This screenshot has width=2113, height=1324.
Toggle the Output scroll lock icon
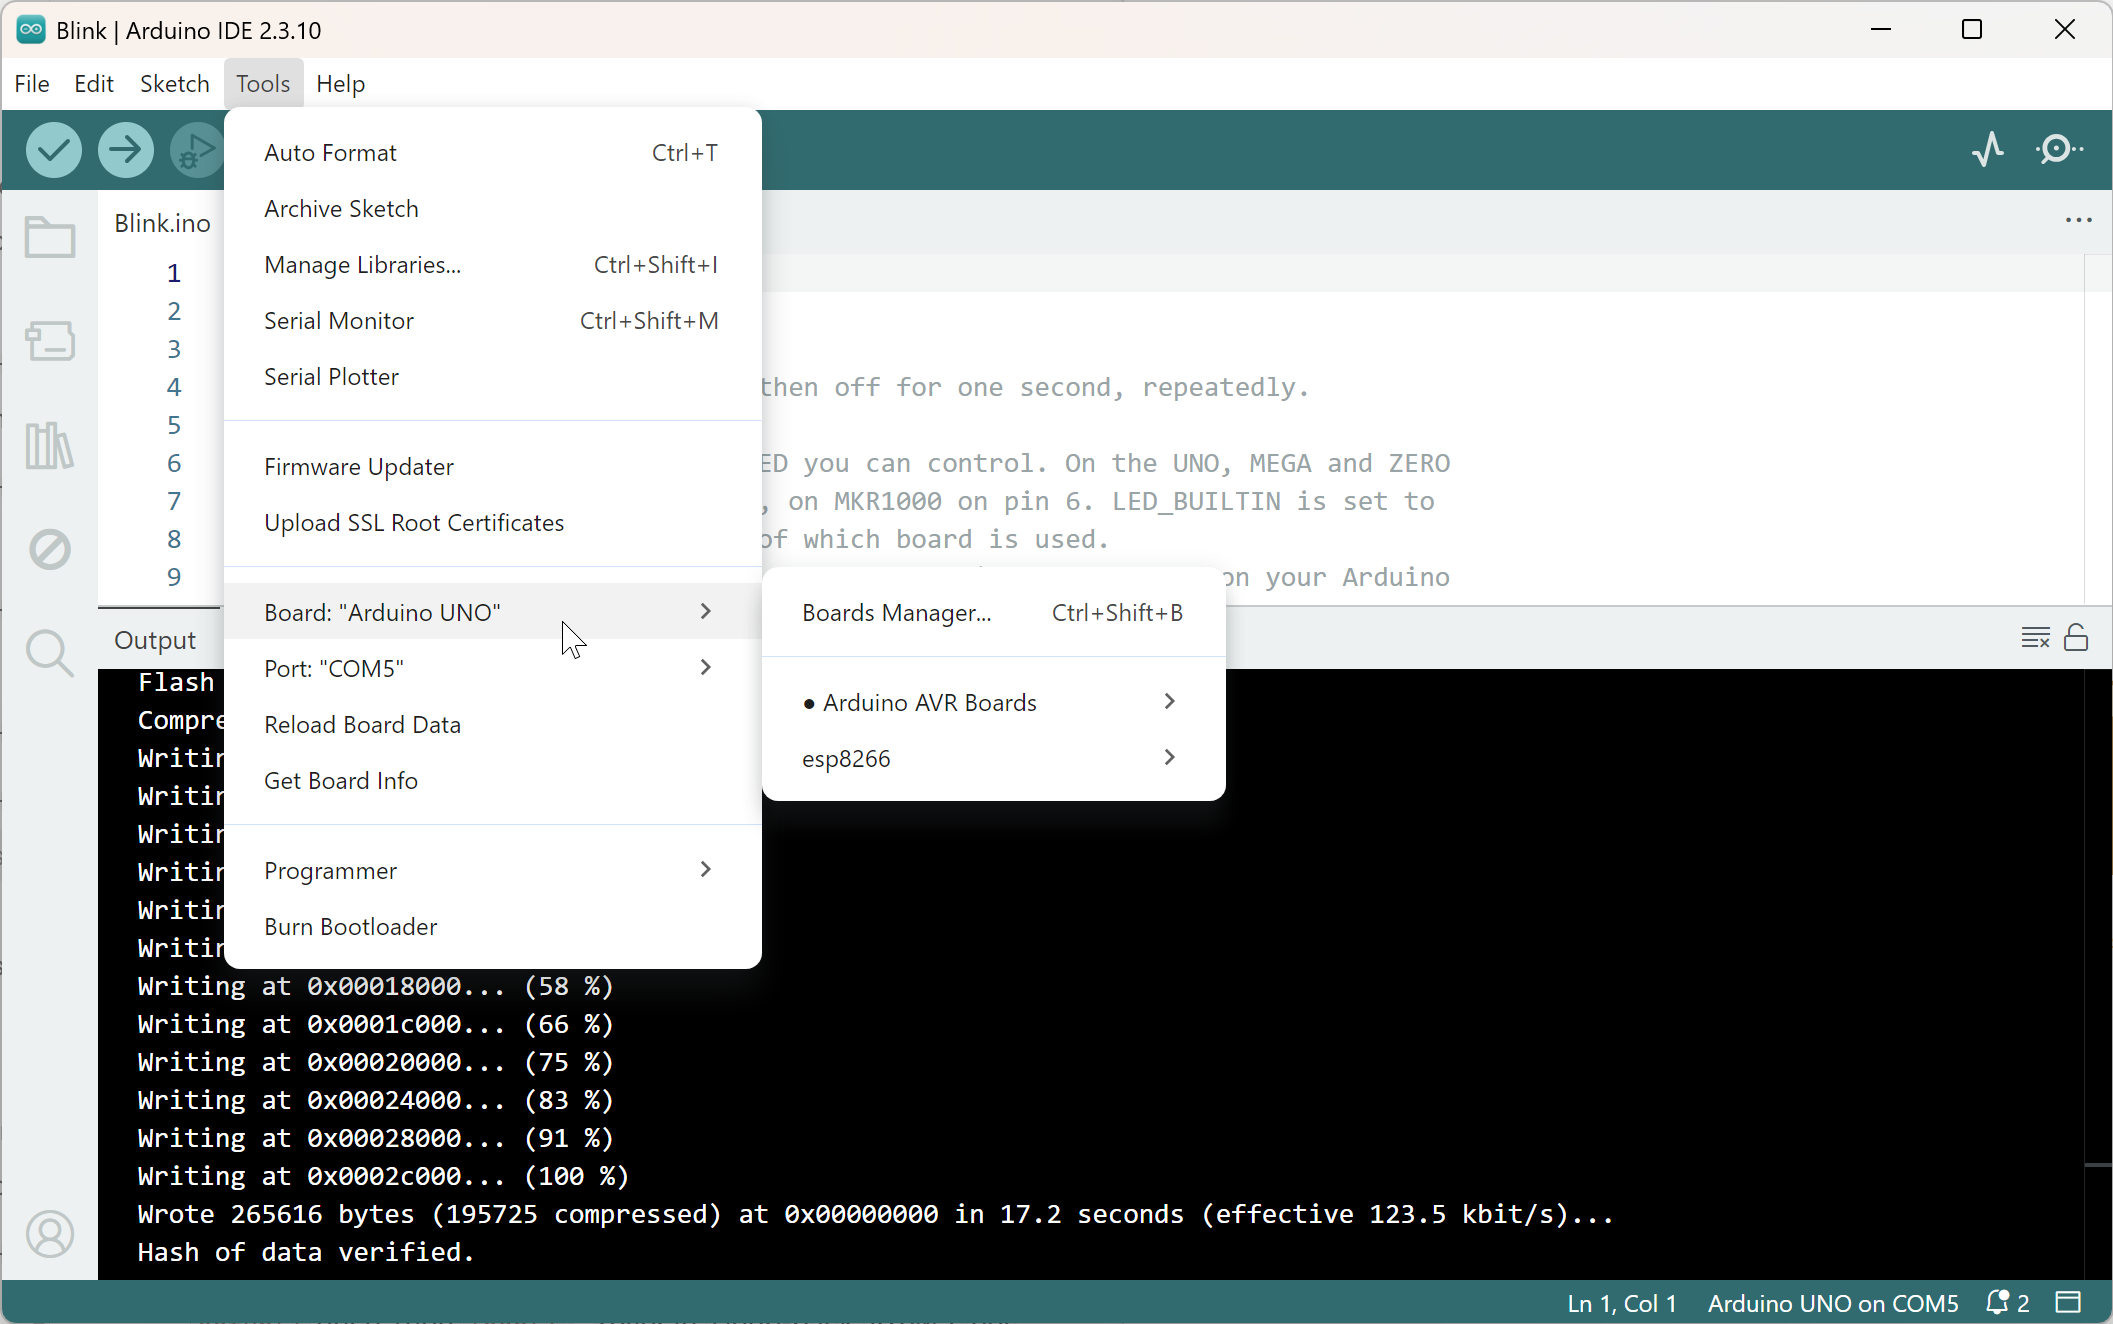[2076, 638]
